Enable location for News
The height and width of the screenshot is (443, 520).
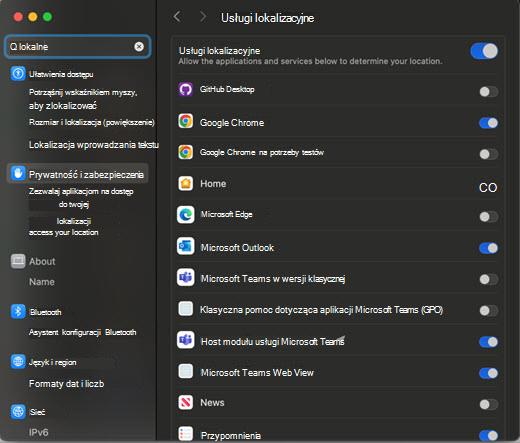click(489, 404)
